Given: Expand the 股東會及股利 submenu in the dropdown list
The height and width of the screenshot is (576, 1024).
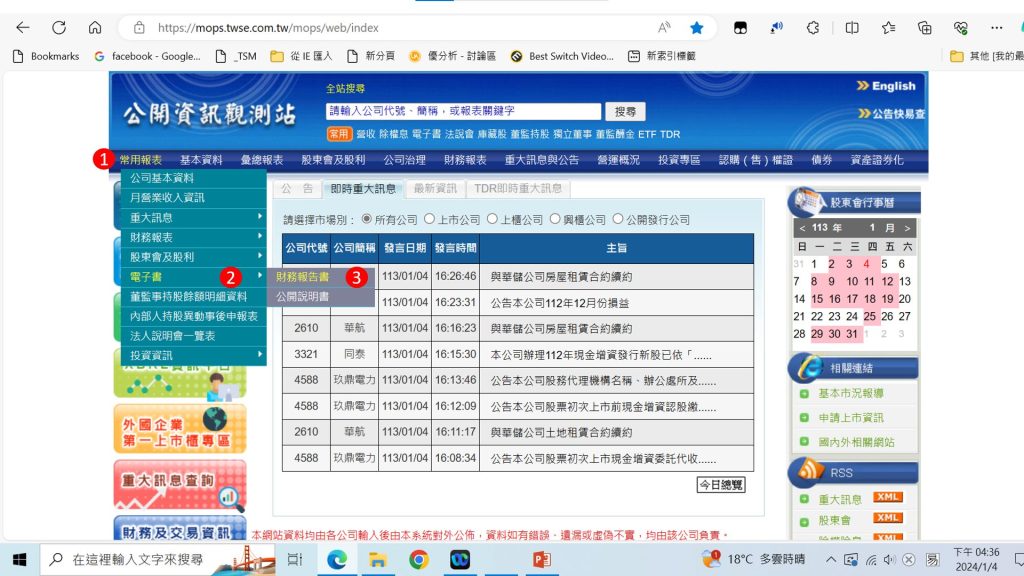Looking at the screenshot, I should [x=194, y=257].
